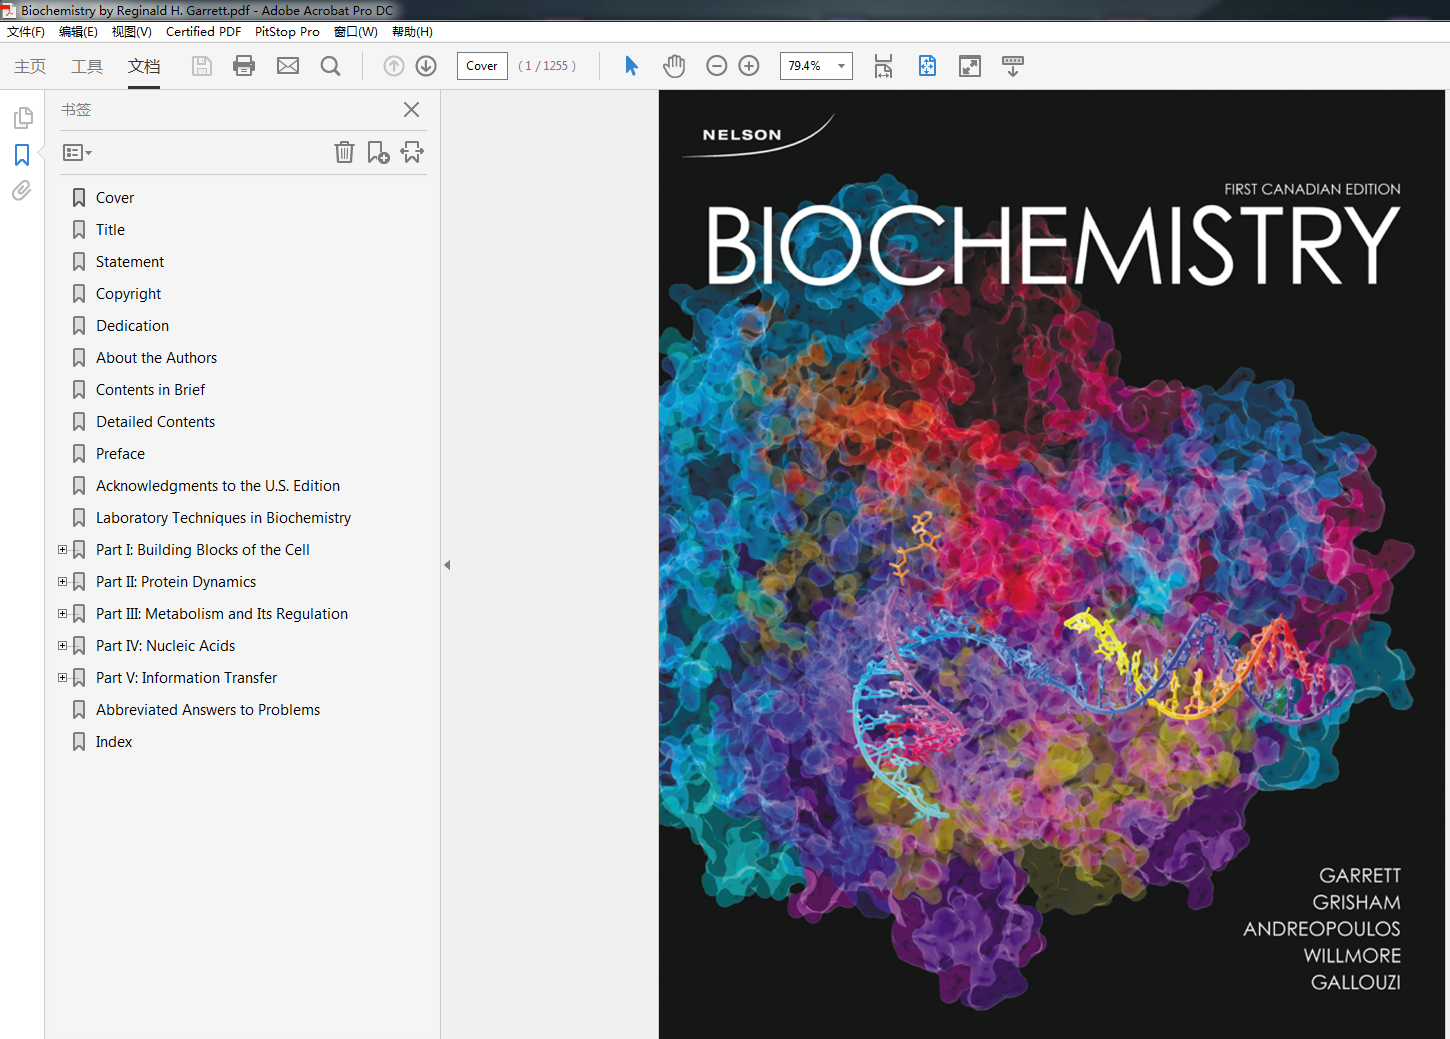Open the 窗口(W) menu
The height and width of the screenshot is (1039, 1450).
click(356, 32)
